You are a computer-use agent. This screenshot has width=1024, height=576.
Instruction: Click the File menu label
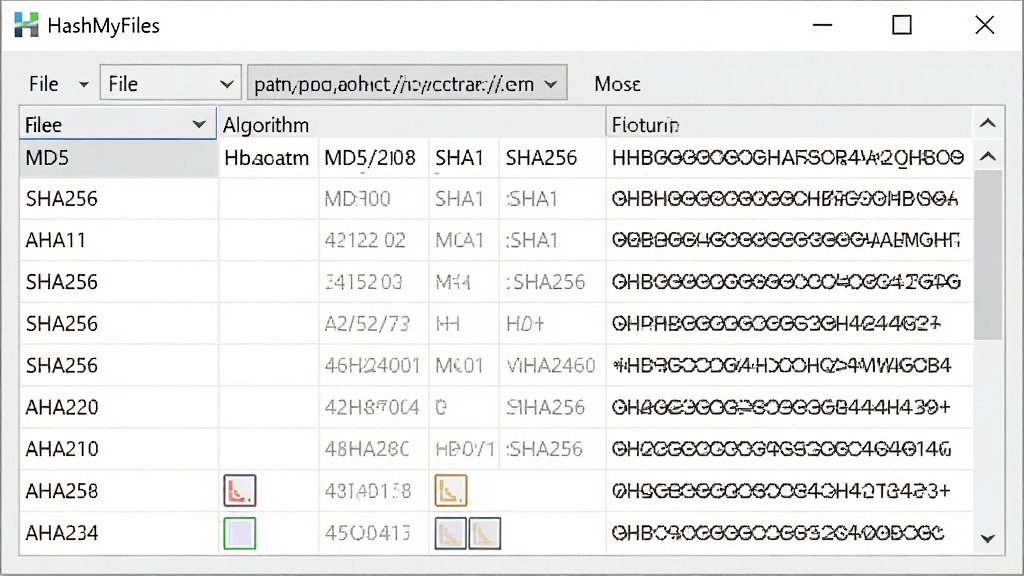(x=44, y=84)
